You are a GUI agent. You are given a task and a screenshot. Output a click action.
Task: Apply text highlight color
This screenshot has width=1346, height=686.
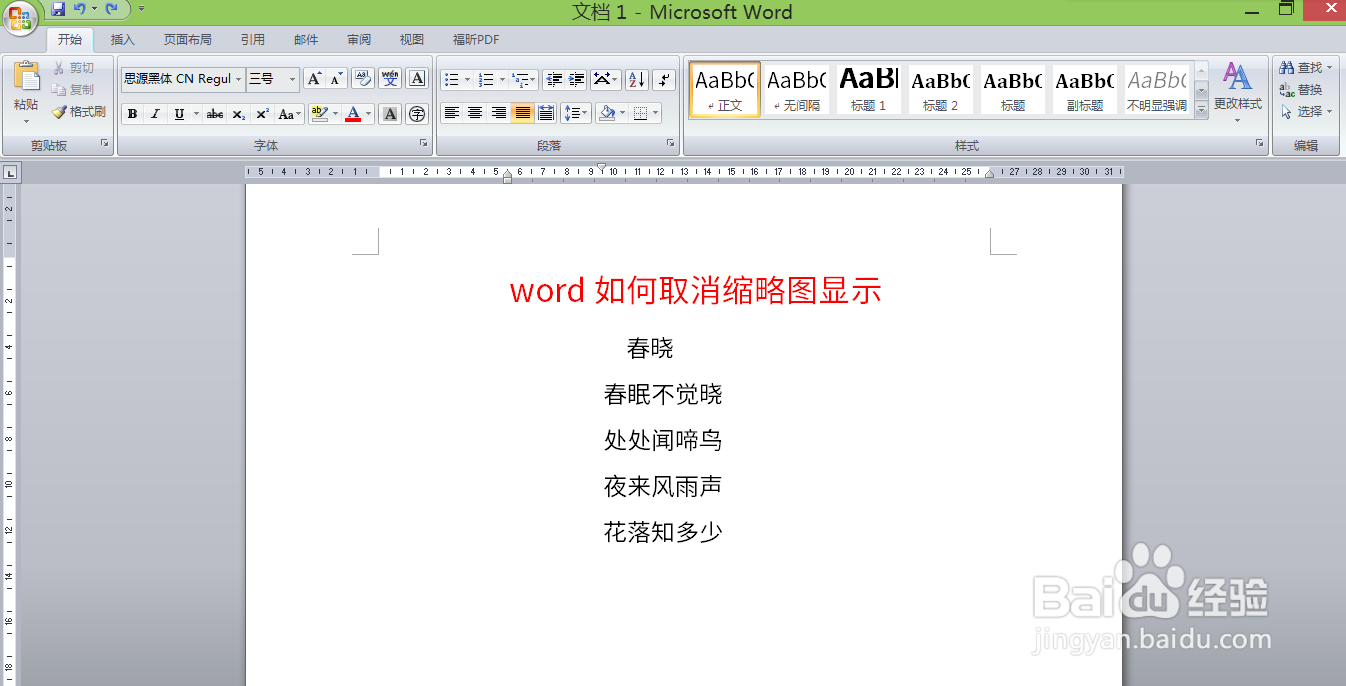coord(319,114)
